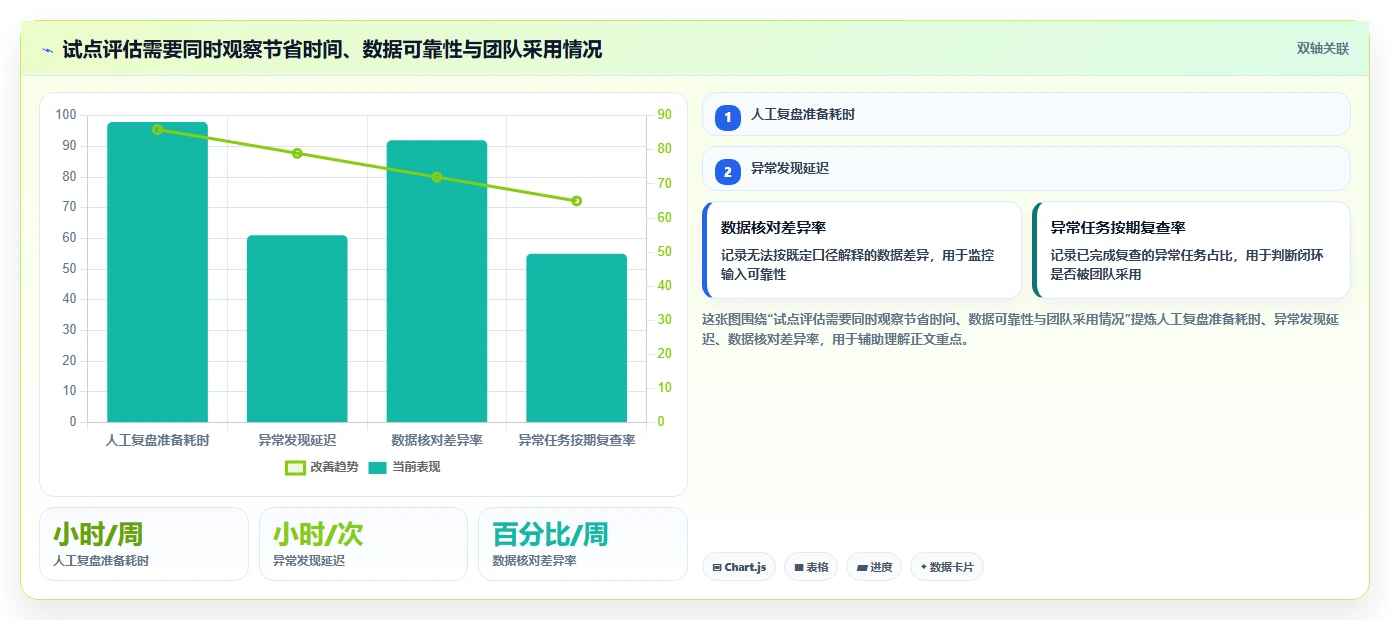This screenshot has height=620, width=1390.
Task: Click the Chart.js tag
Action: (739, 567)
